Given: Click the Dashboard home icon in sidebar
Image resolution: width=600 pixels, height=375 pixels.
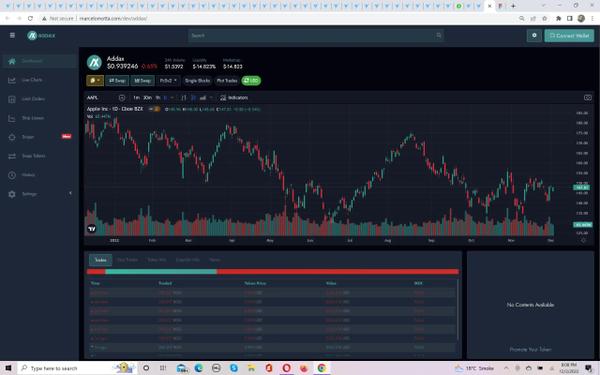Looking at the screenshot, I should (12, 61).
